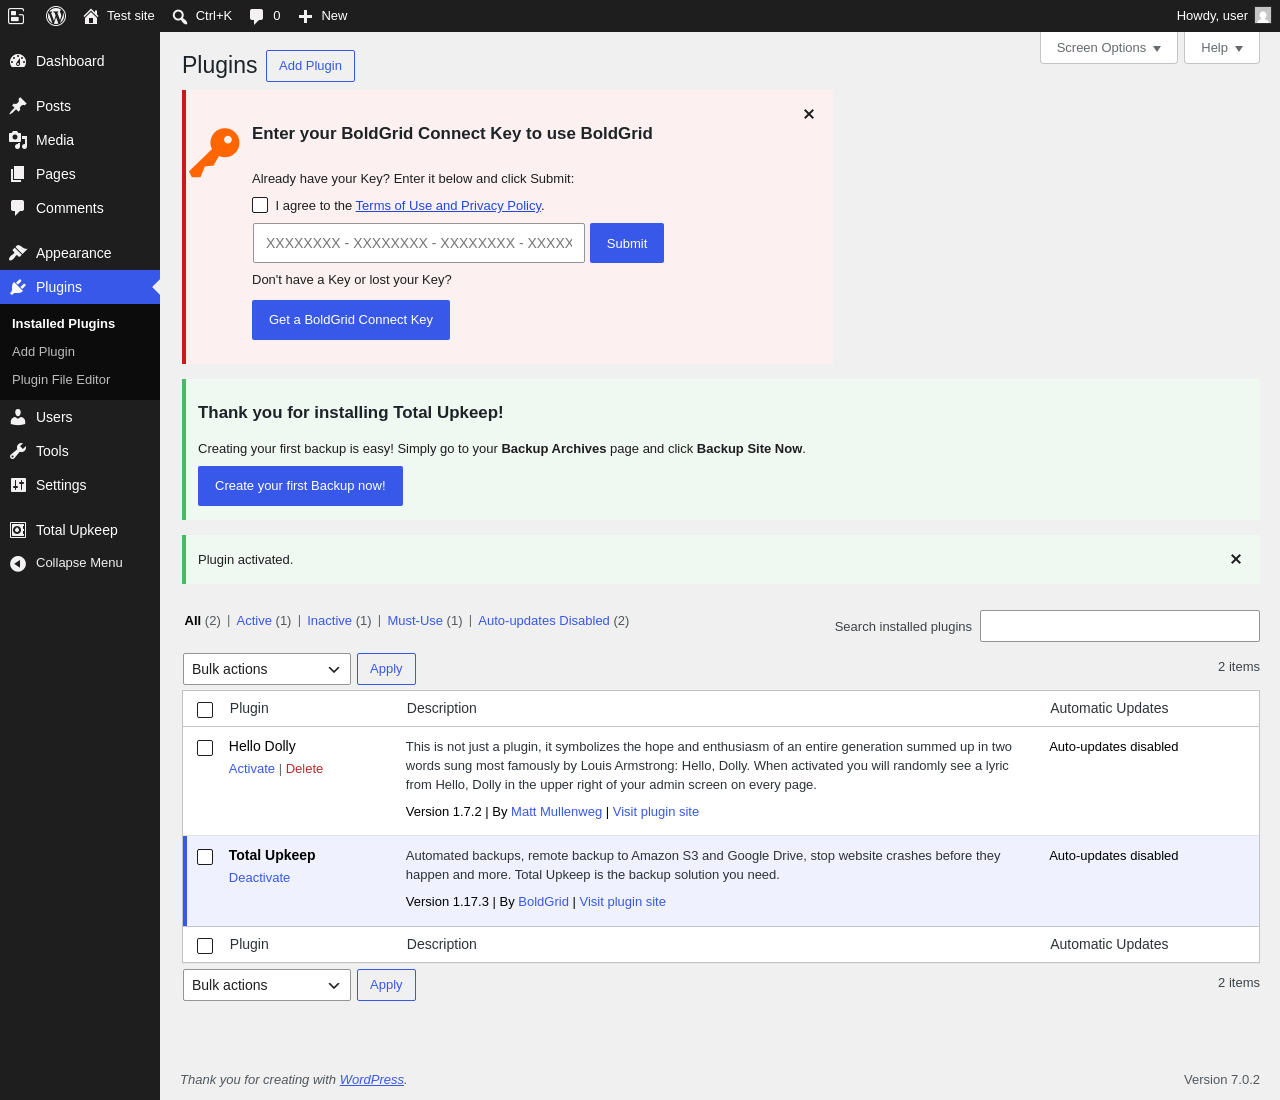This screenshot has width=1280, height=1100.
Task: Click the Howdy, user account label
Action: pos(1212,16)
